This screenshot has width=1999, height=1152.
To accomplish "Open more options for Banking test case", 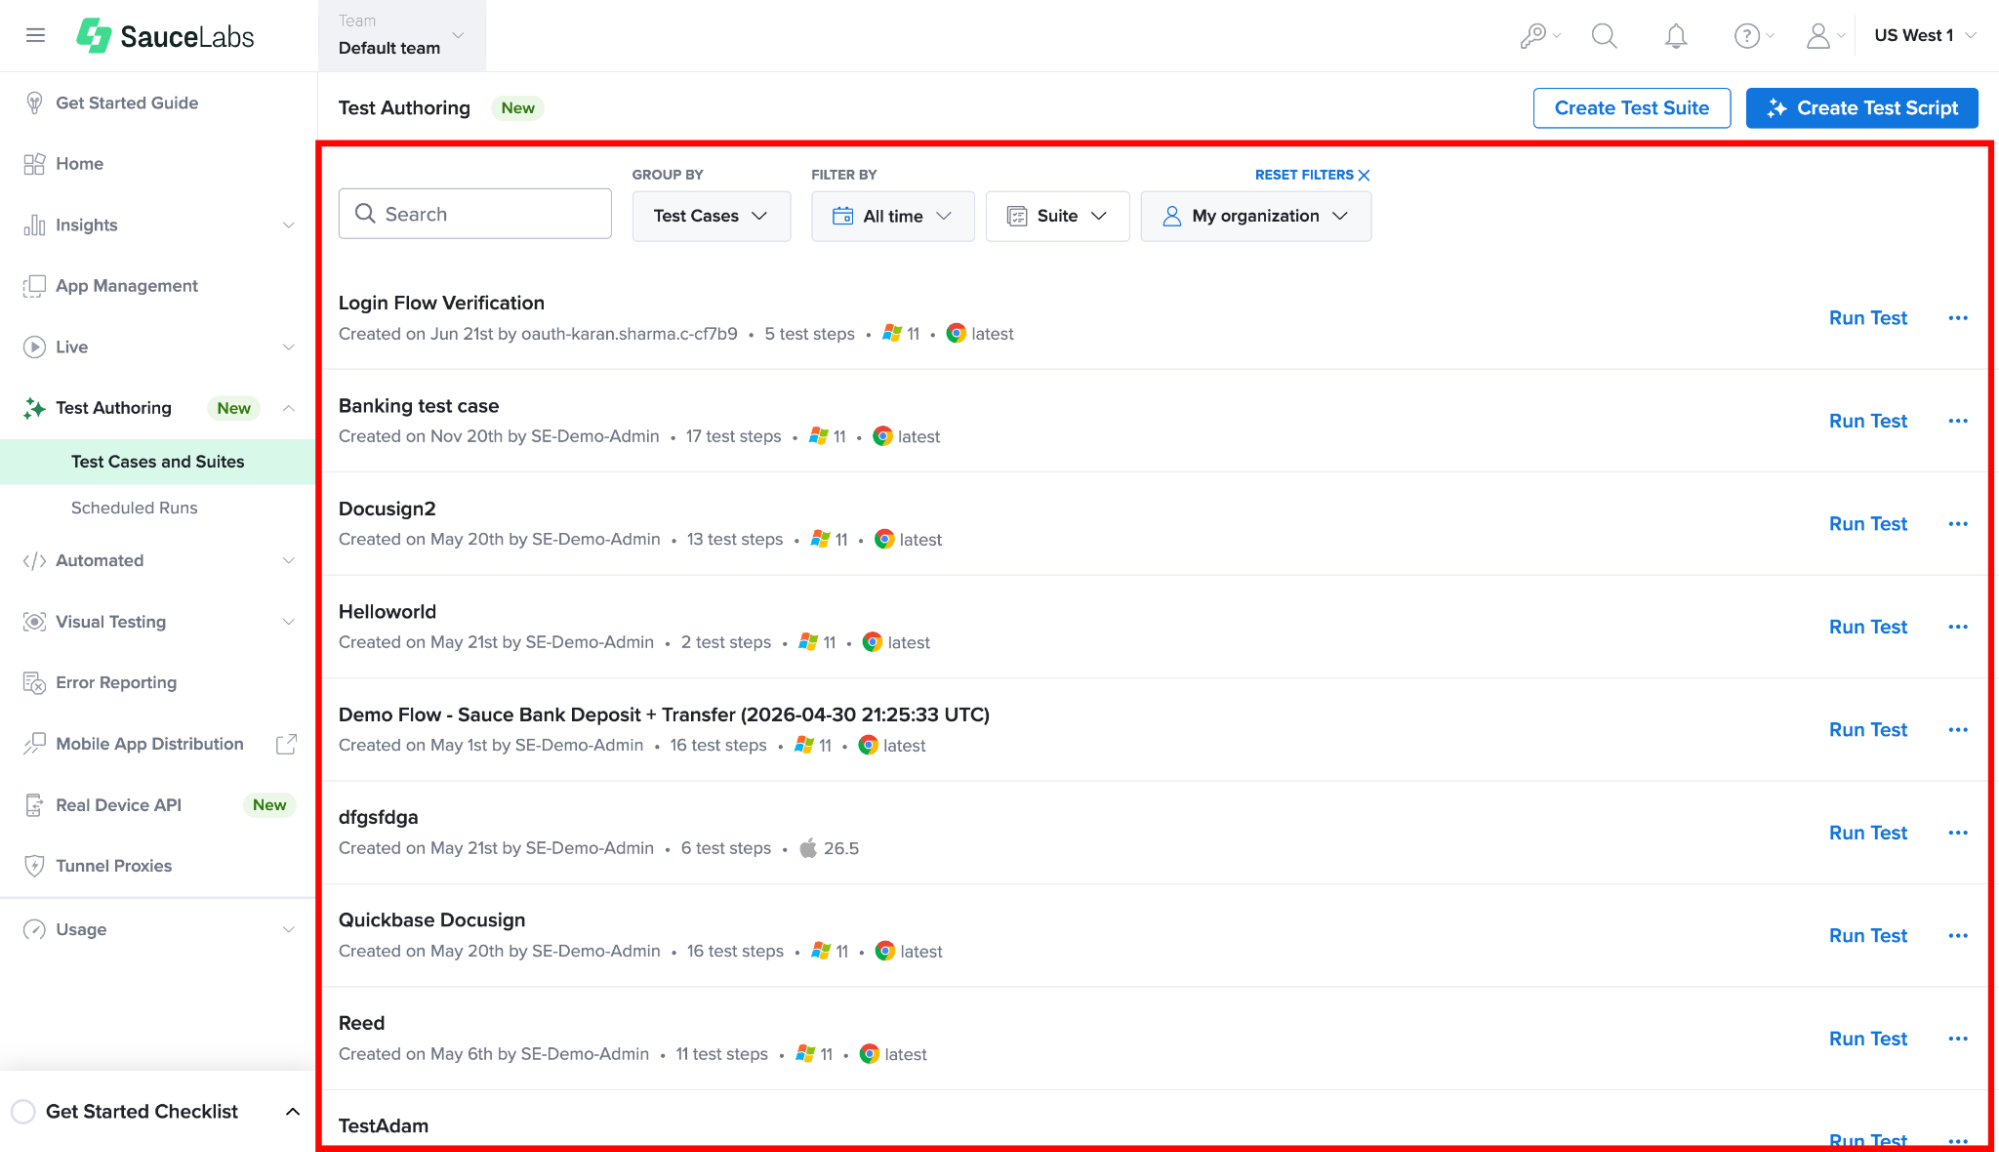I will point(1958,421).
